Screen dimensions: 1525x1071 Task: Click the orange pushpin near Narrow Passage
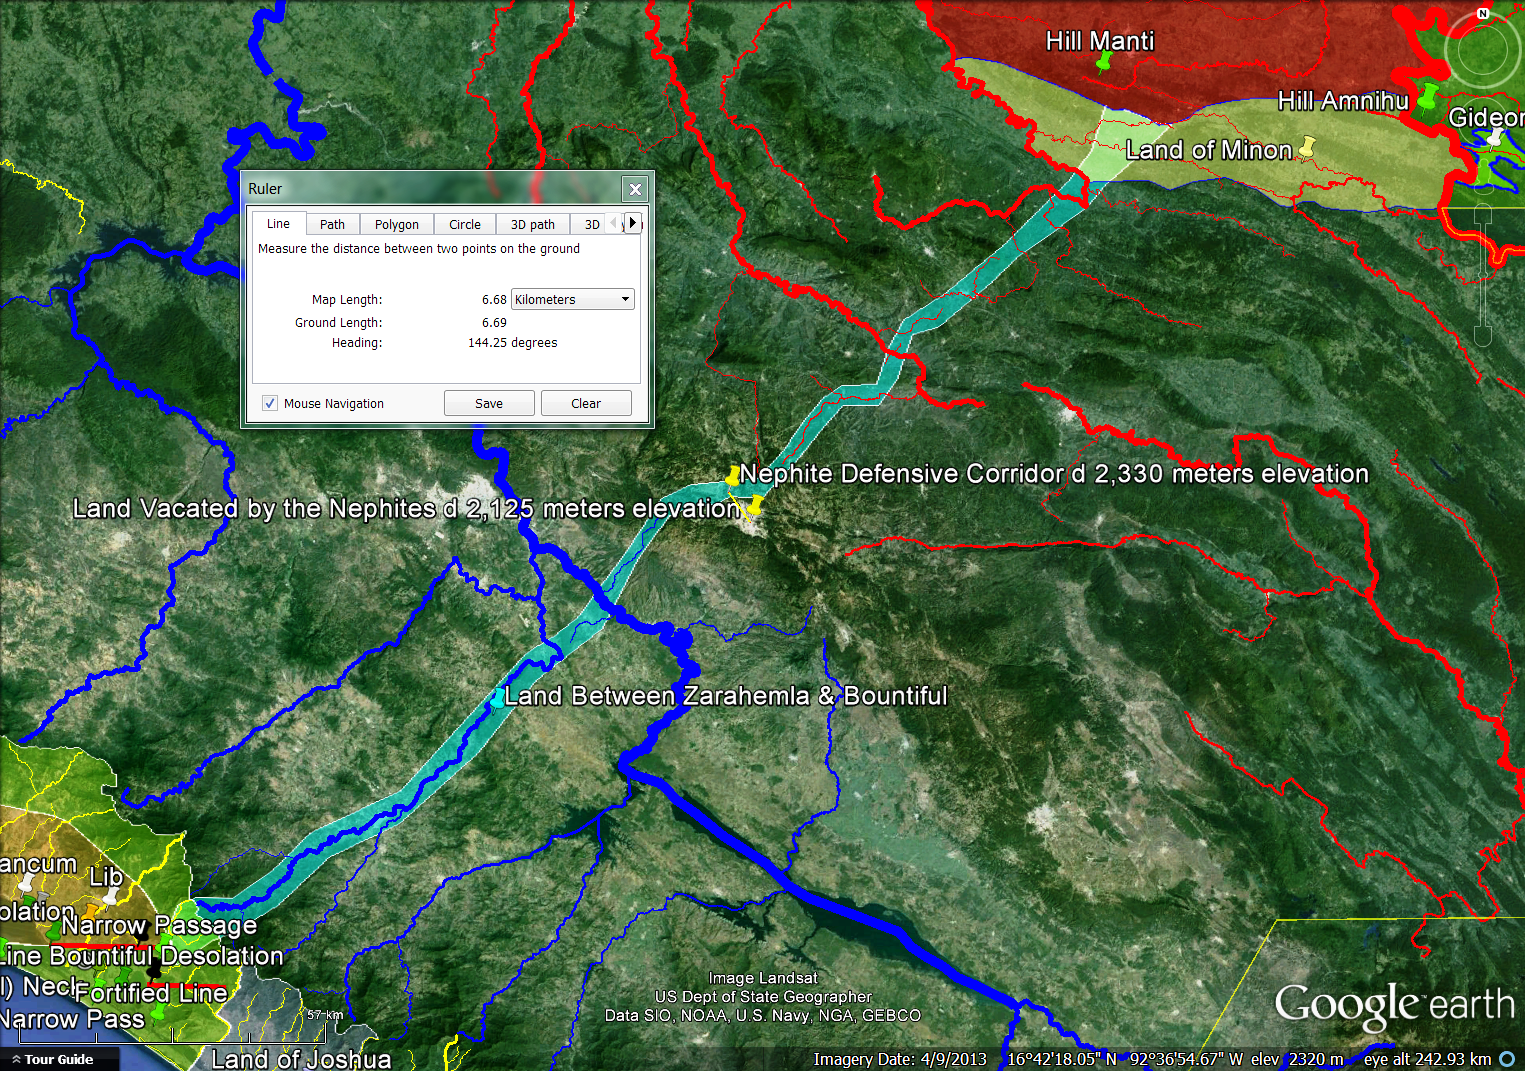(90, 911)
